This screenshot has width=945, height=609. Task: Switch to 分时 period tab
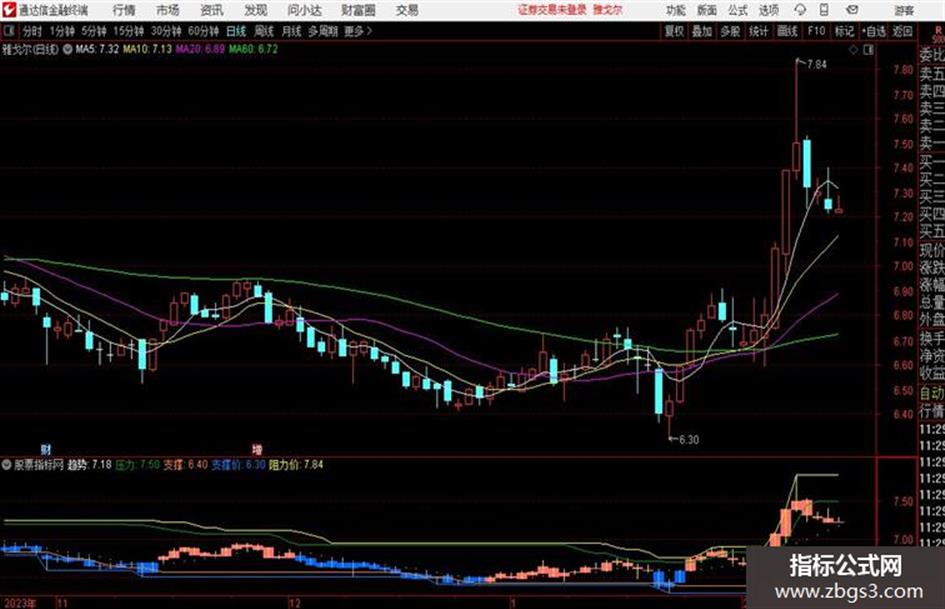click(x=32, y=31)
